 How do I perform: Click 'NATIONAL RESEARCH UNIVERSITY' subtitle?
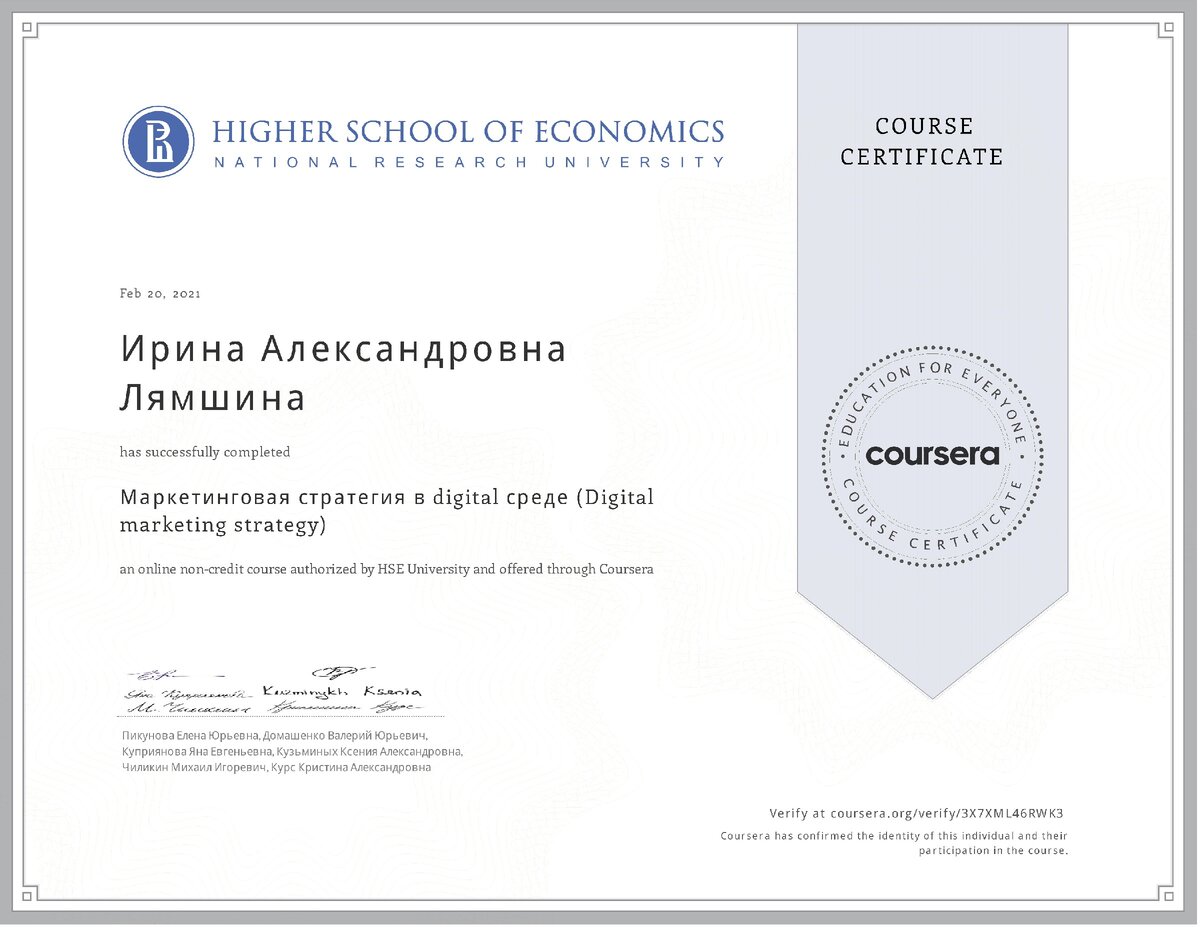point(468,162)
